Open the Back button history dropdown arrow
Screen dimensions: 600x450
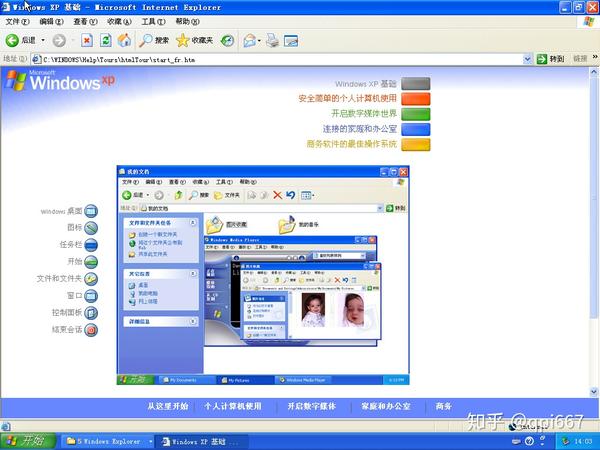pos(43,40)
